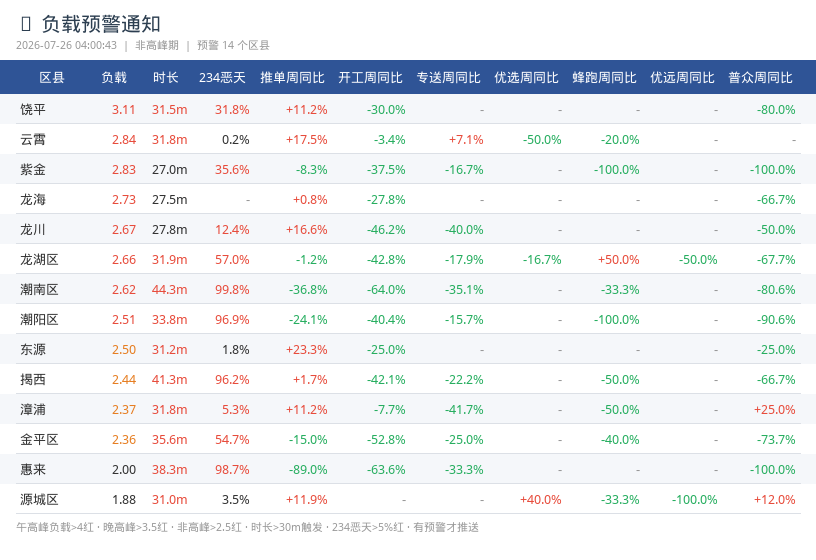The width and height of the screenshot is (816, 560).
Task: Click 潮南区 开工周同比 value -64.0%
Action: [x=386, y=290]
